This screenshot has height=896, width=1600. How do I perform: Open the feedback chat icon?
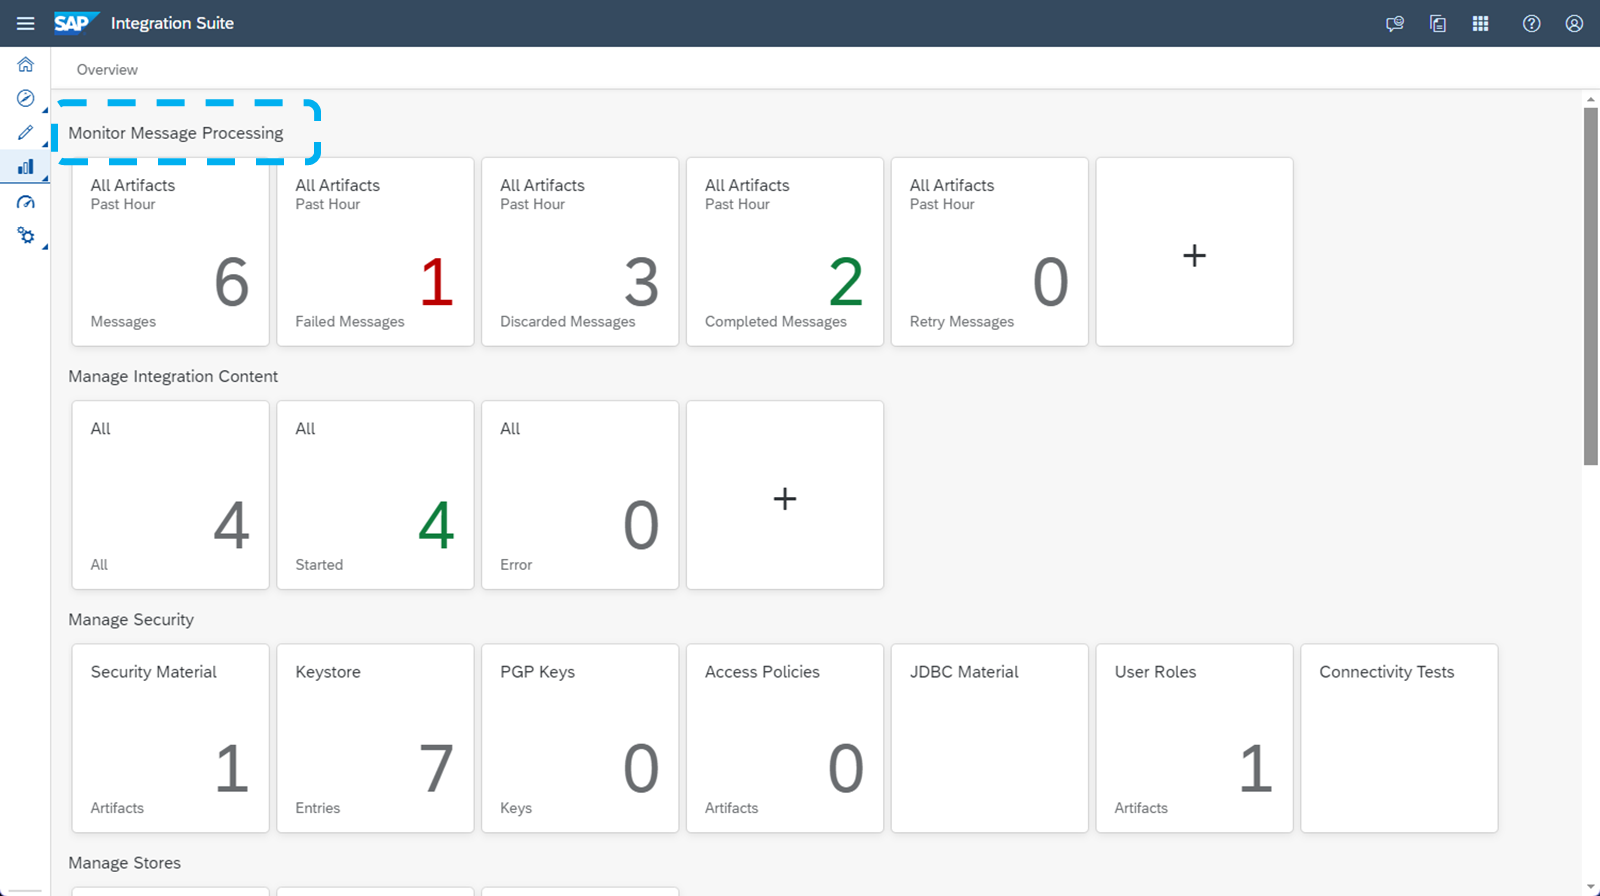tap(1395, 24)
